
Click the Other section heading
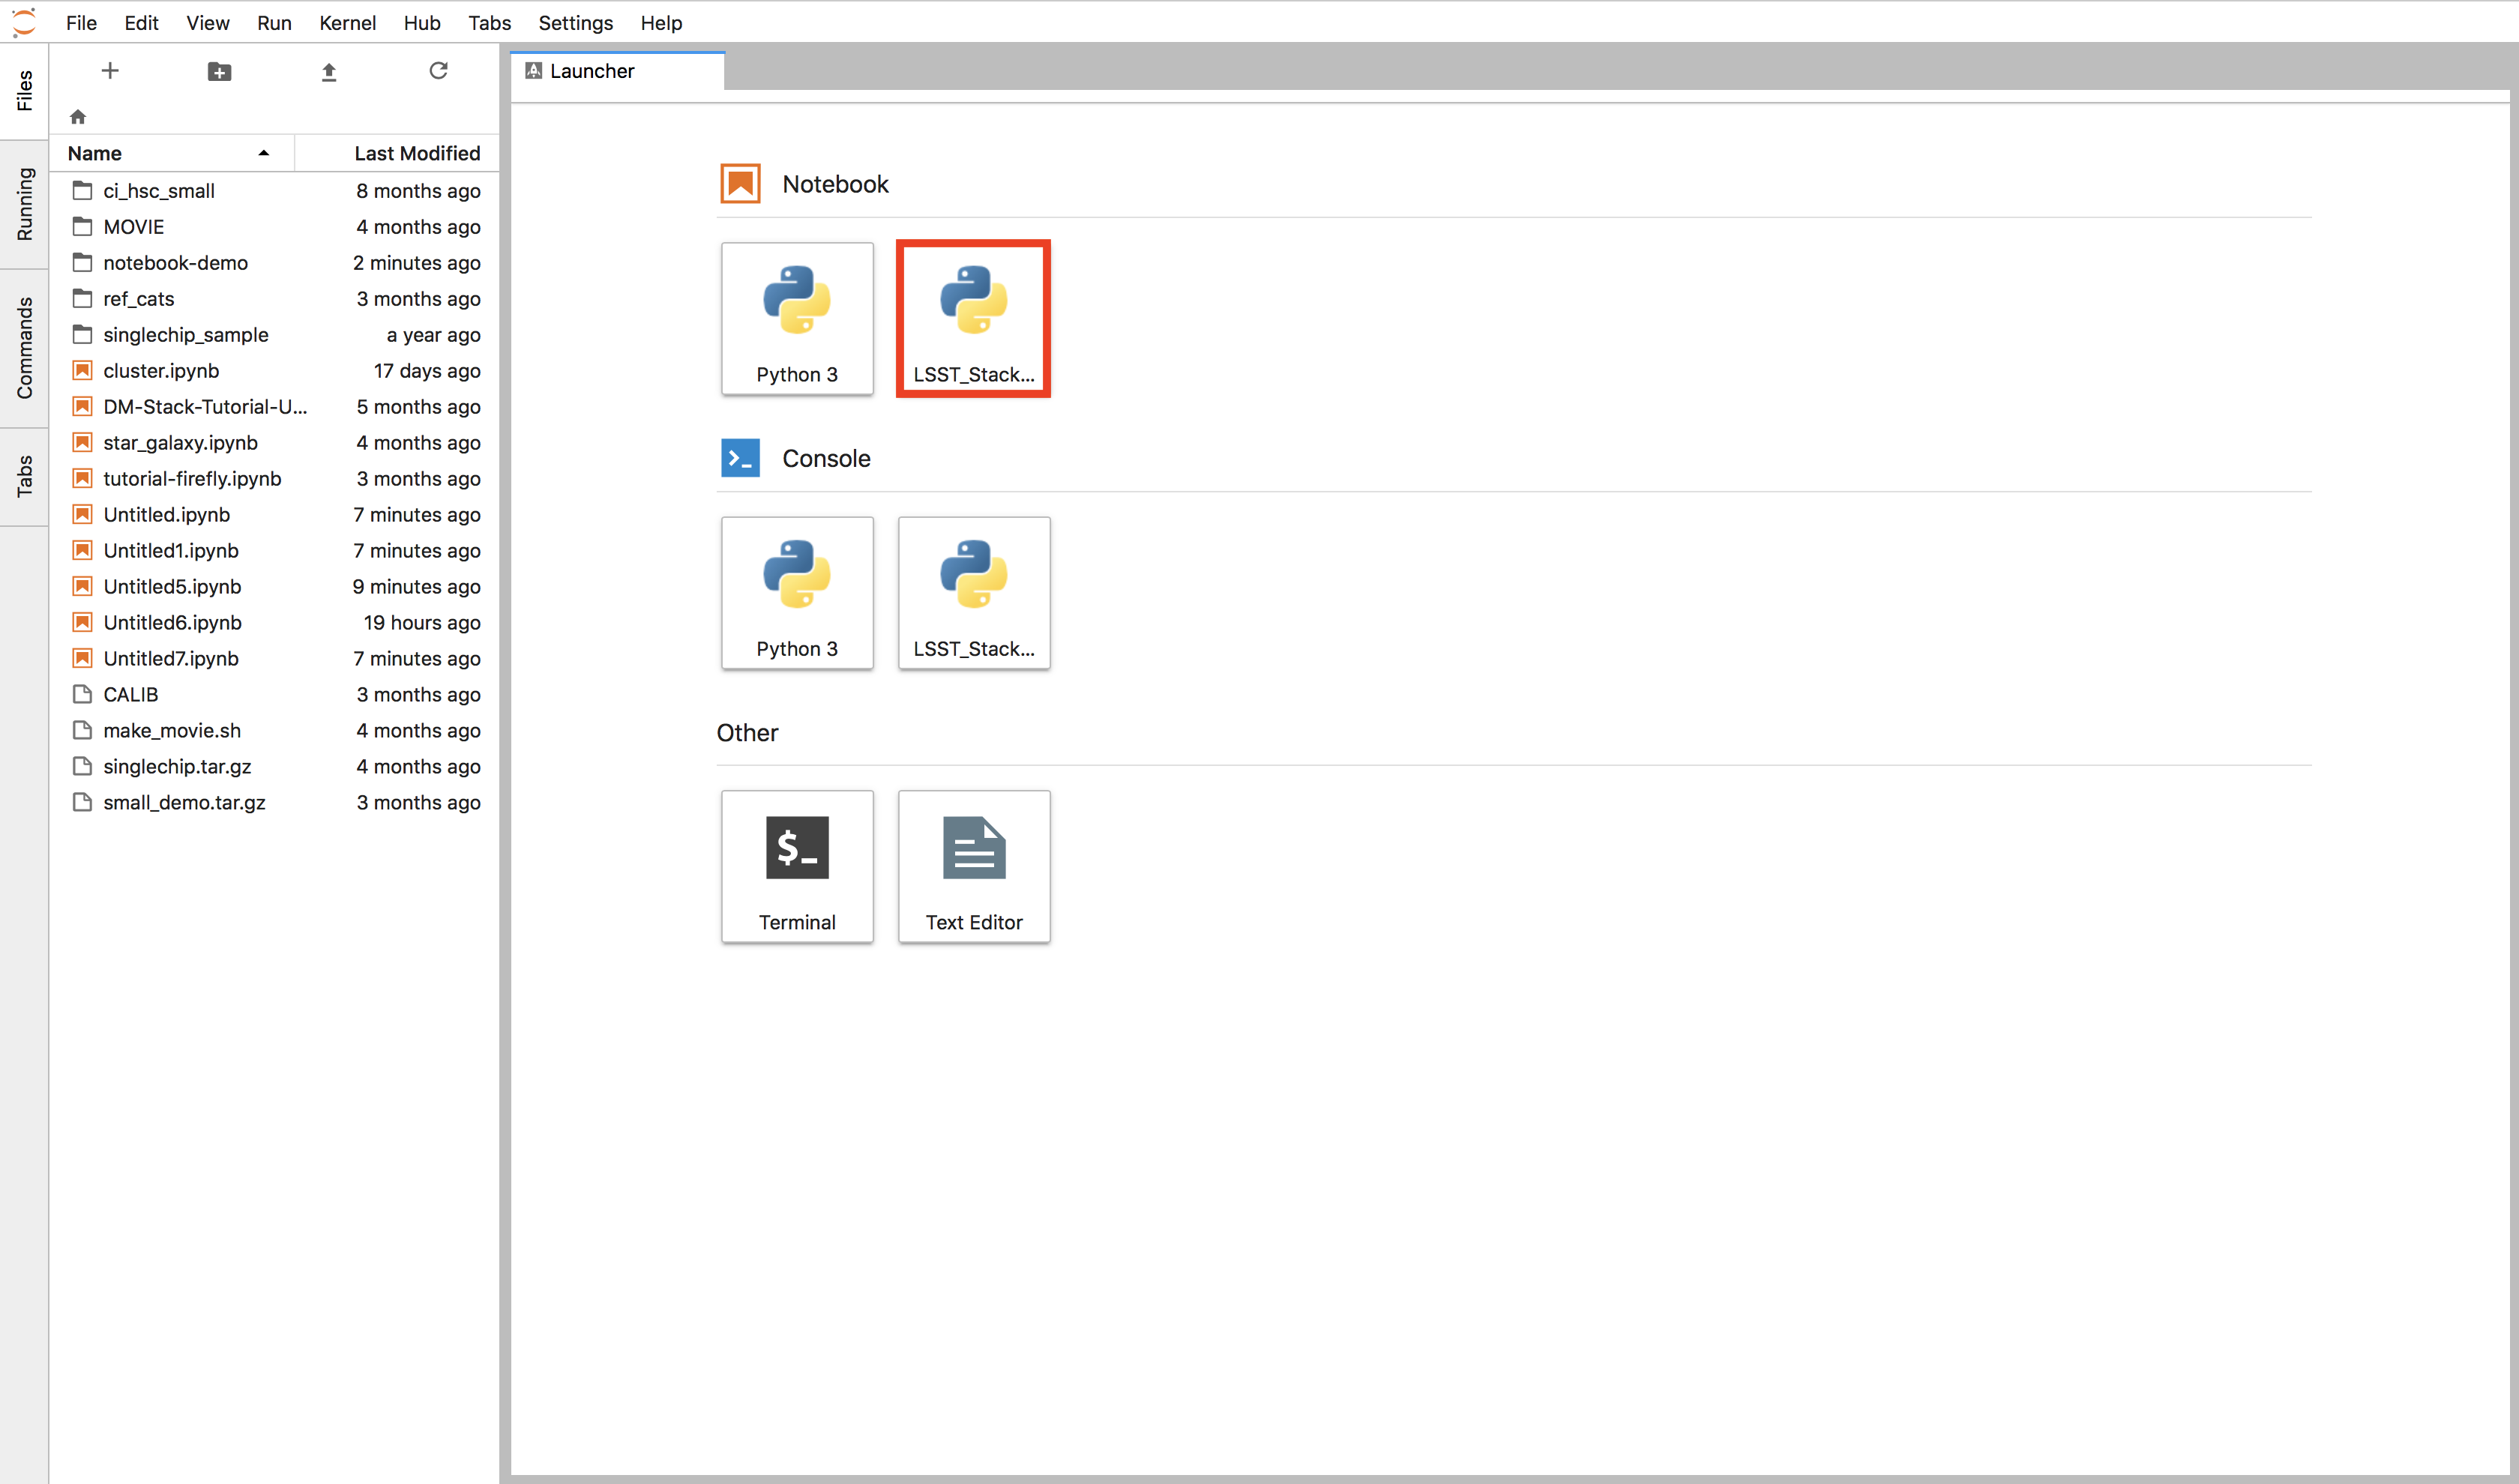point(747,732)
